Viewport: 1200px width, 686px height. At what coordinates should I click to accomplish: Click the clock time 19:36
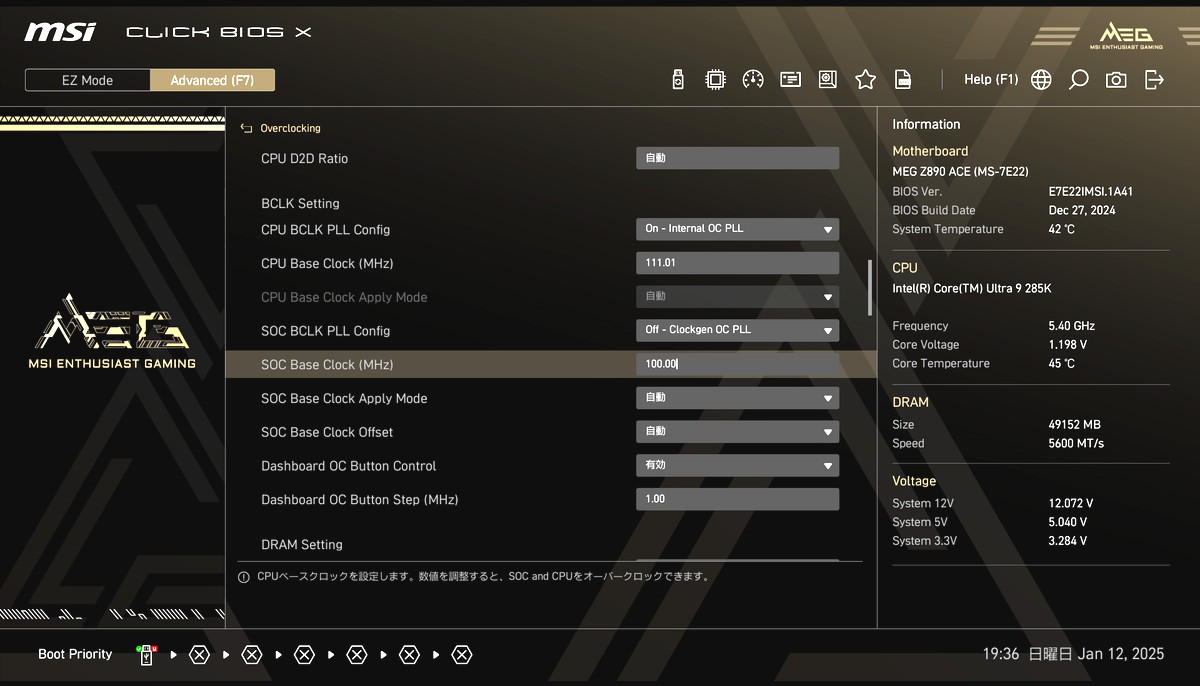tap(1000, 654)
